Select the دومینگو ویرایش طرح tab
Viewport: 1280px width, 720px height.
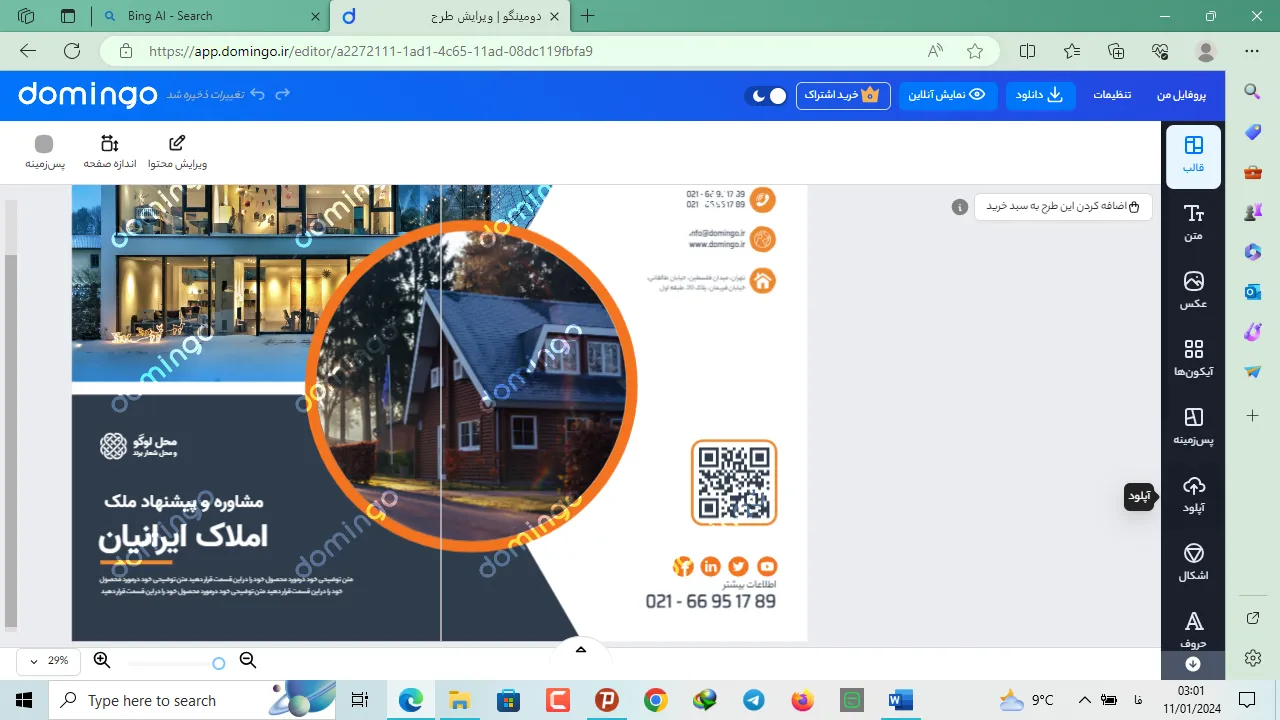tap(452, 16)
